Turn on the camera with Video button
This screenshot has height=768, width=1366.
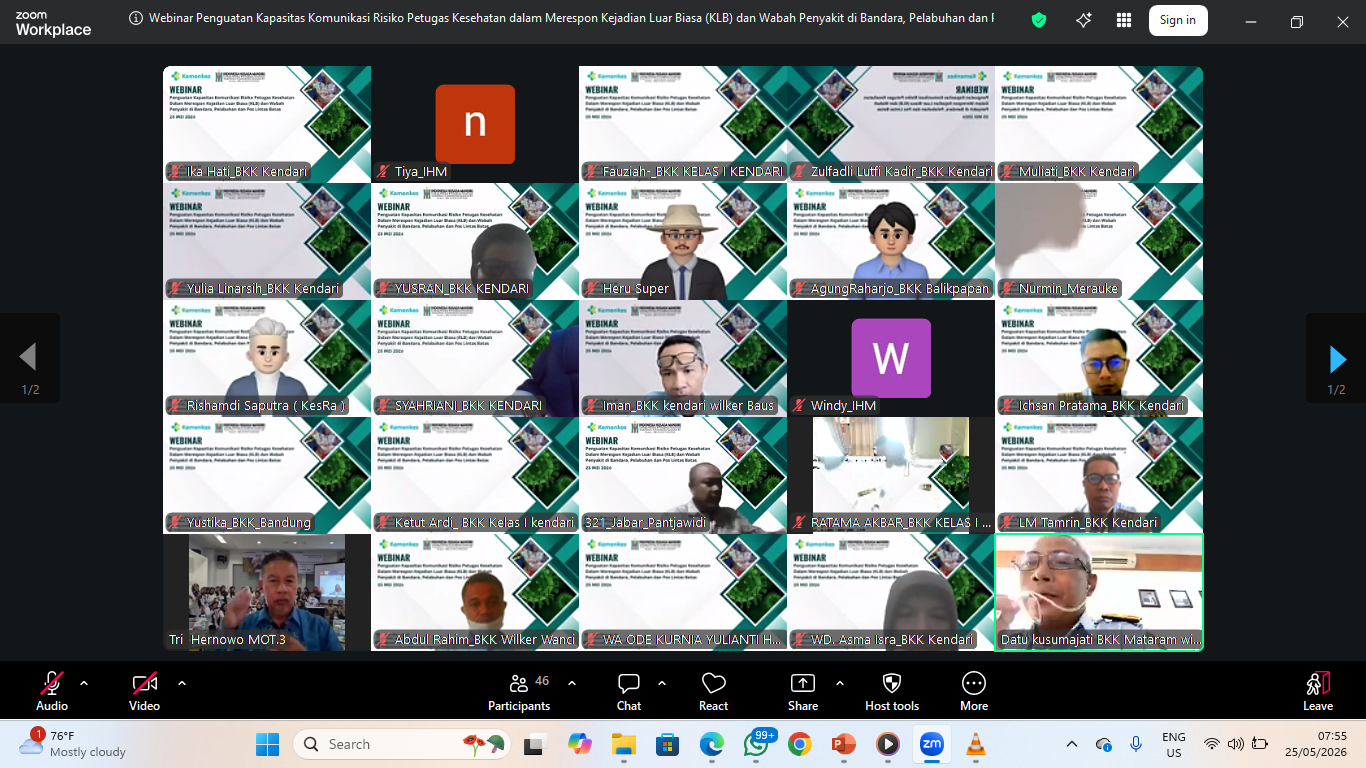coord(144,691)
